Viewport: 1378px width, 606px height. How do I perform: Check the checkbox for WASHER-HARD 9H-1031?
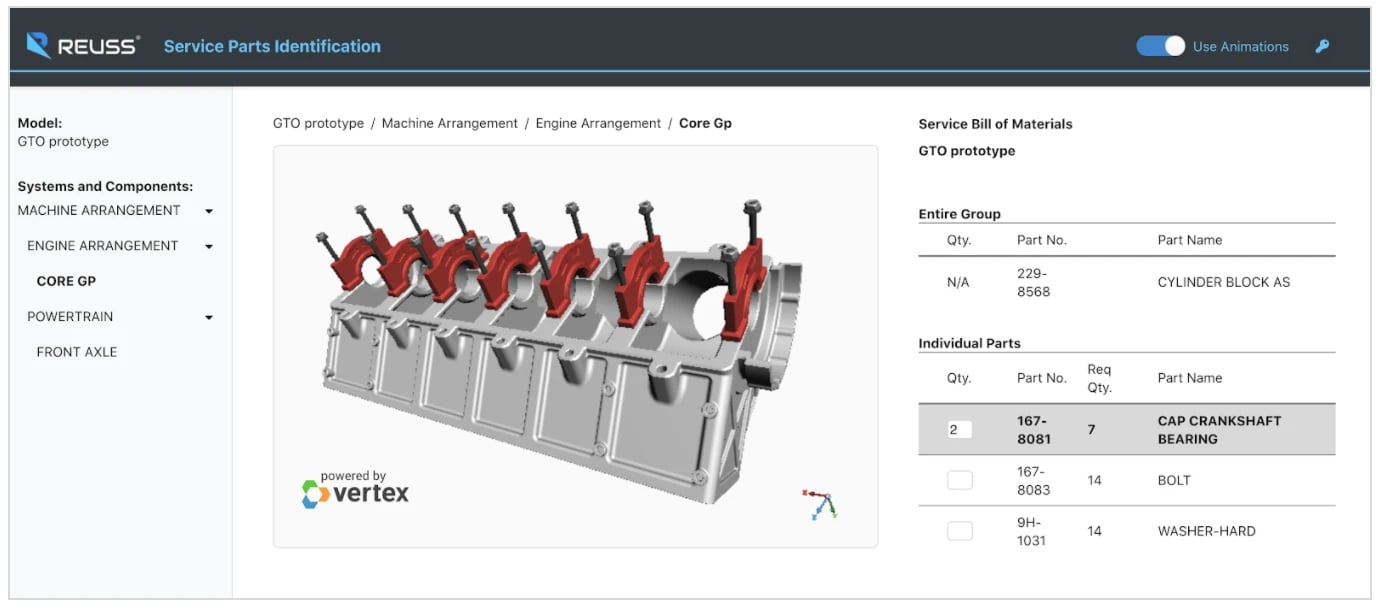pos(959,530)
